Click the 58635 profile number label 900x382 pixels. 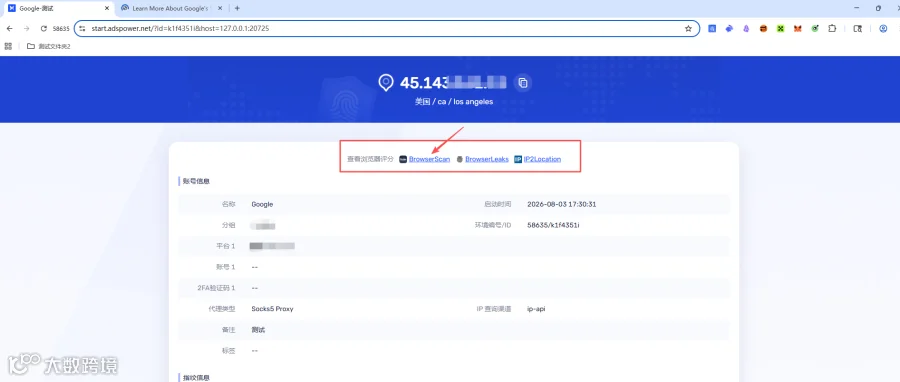[x=61, y=29]
